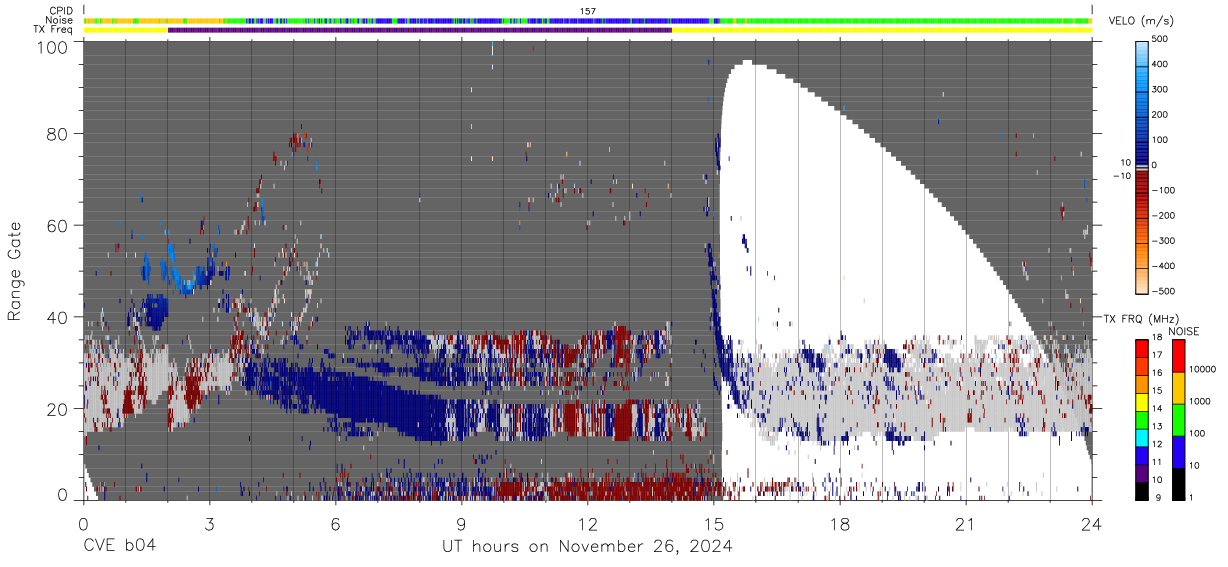Viewport: 1228px width, 567px height.
Task: Click the '-200' tick on the velocity scale
Action: (x=1162, y=216)
